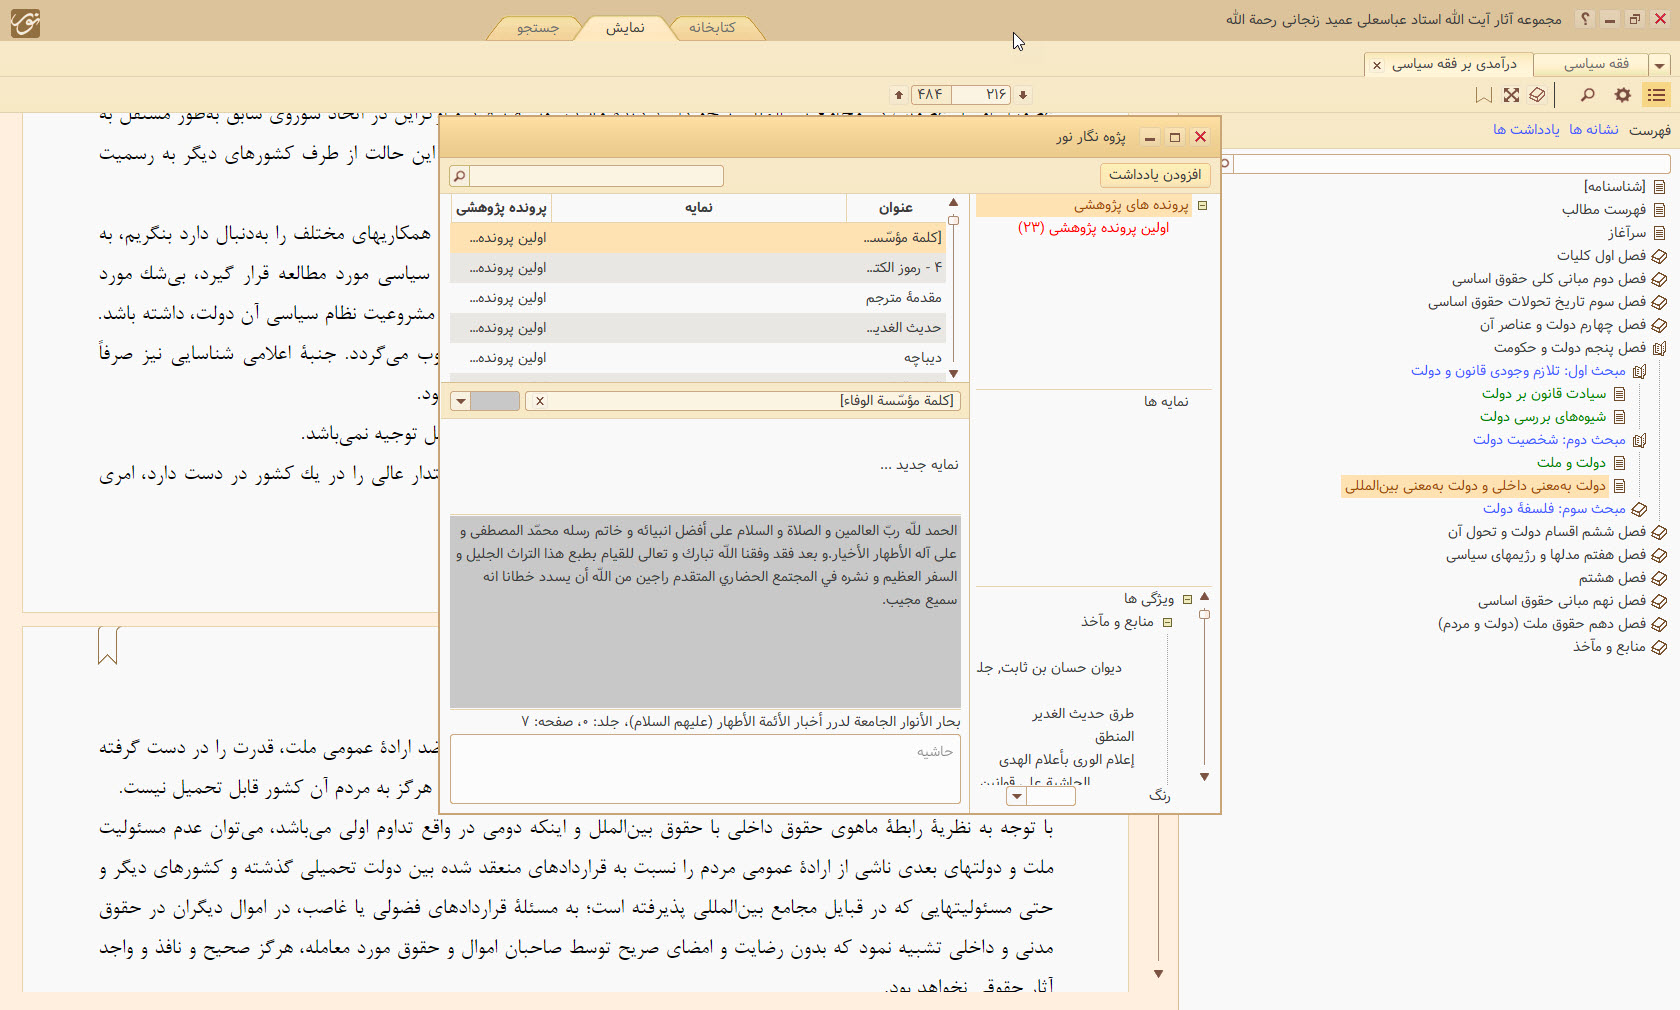Screen dimensions: 1680x1010
Task: Click the افزودن یادداشت button
Action: (x=1154, y=175)
